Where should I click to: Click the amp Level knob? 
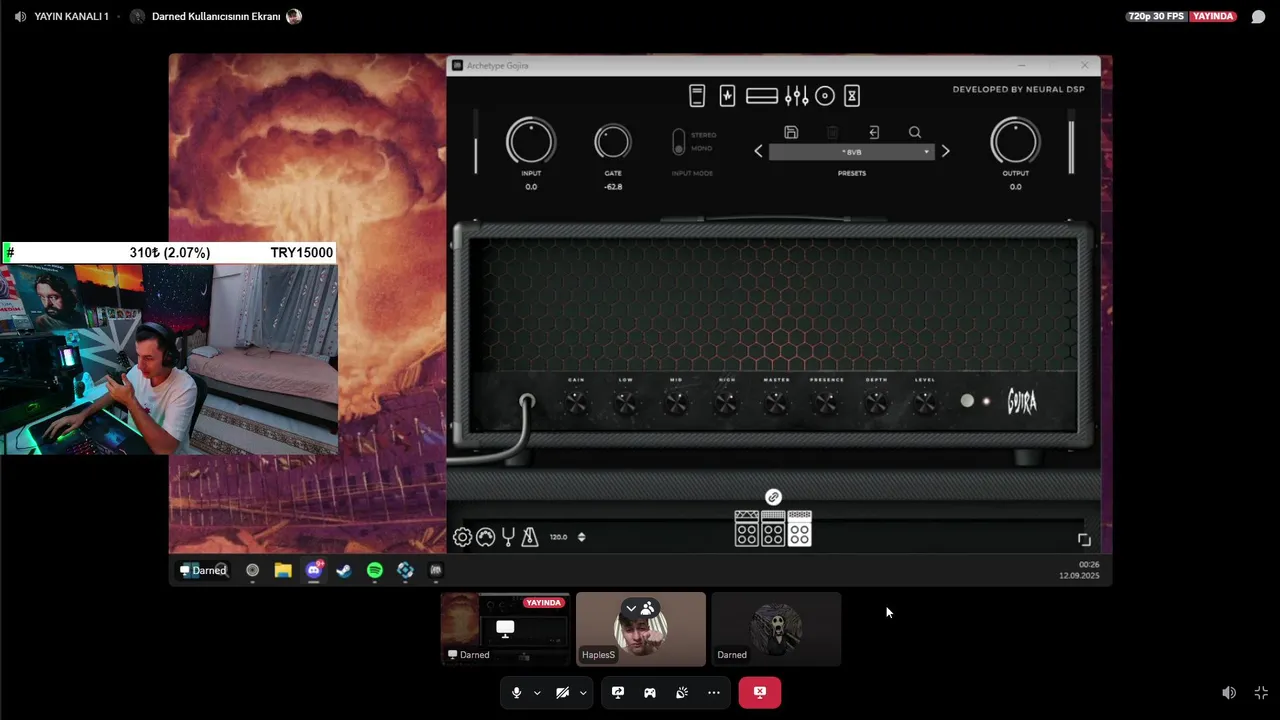[925, 403]
